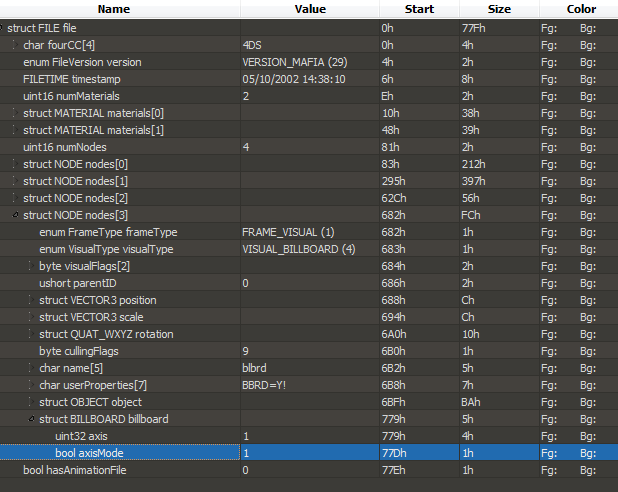
Task: Expand struct QUAT_WXYZ rotation
Action: pyautogui.click(x=31, y=334)
